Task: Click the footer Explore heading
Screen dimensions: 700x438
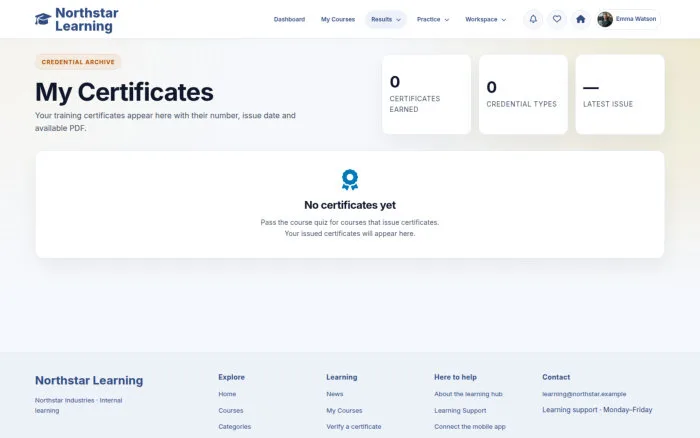Action: (231, 377)
